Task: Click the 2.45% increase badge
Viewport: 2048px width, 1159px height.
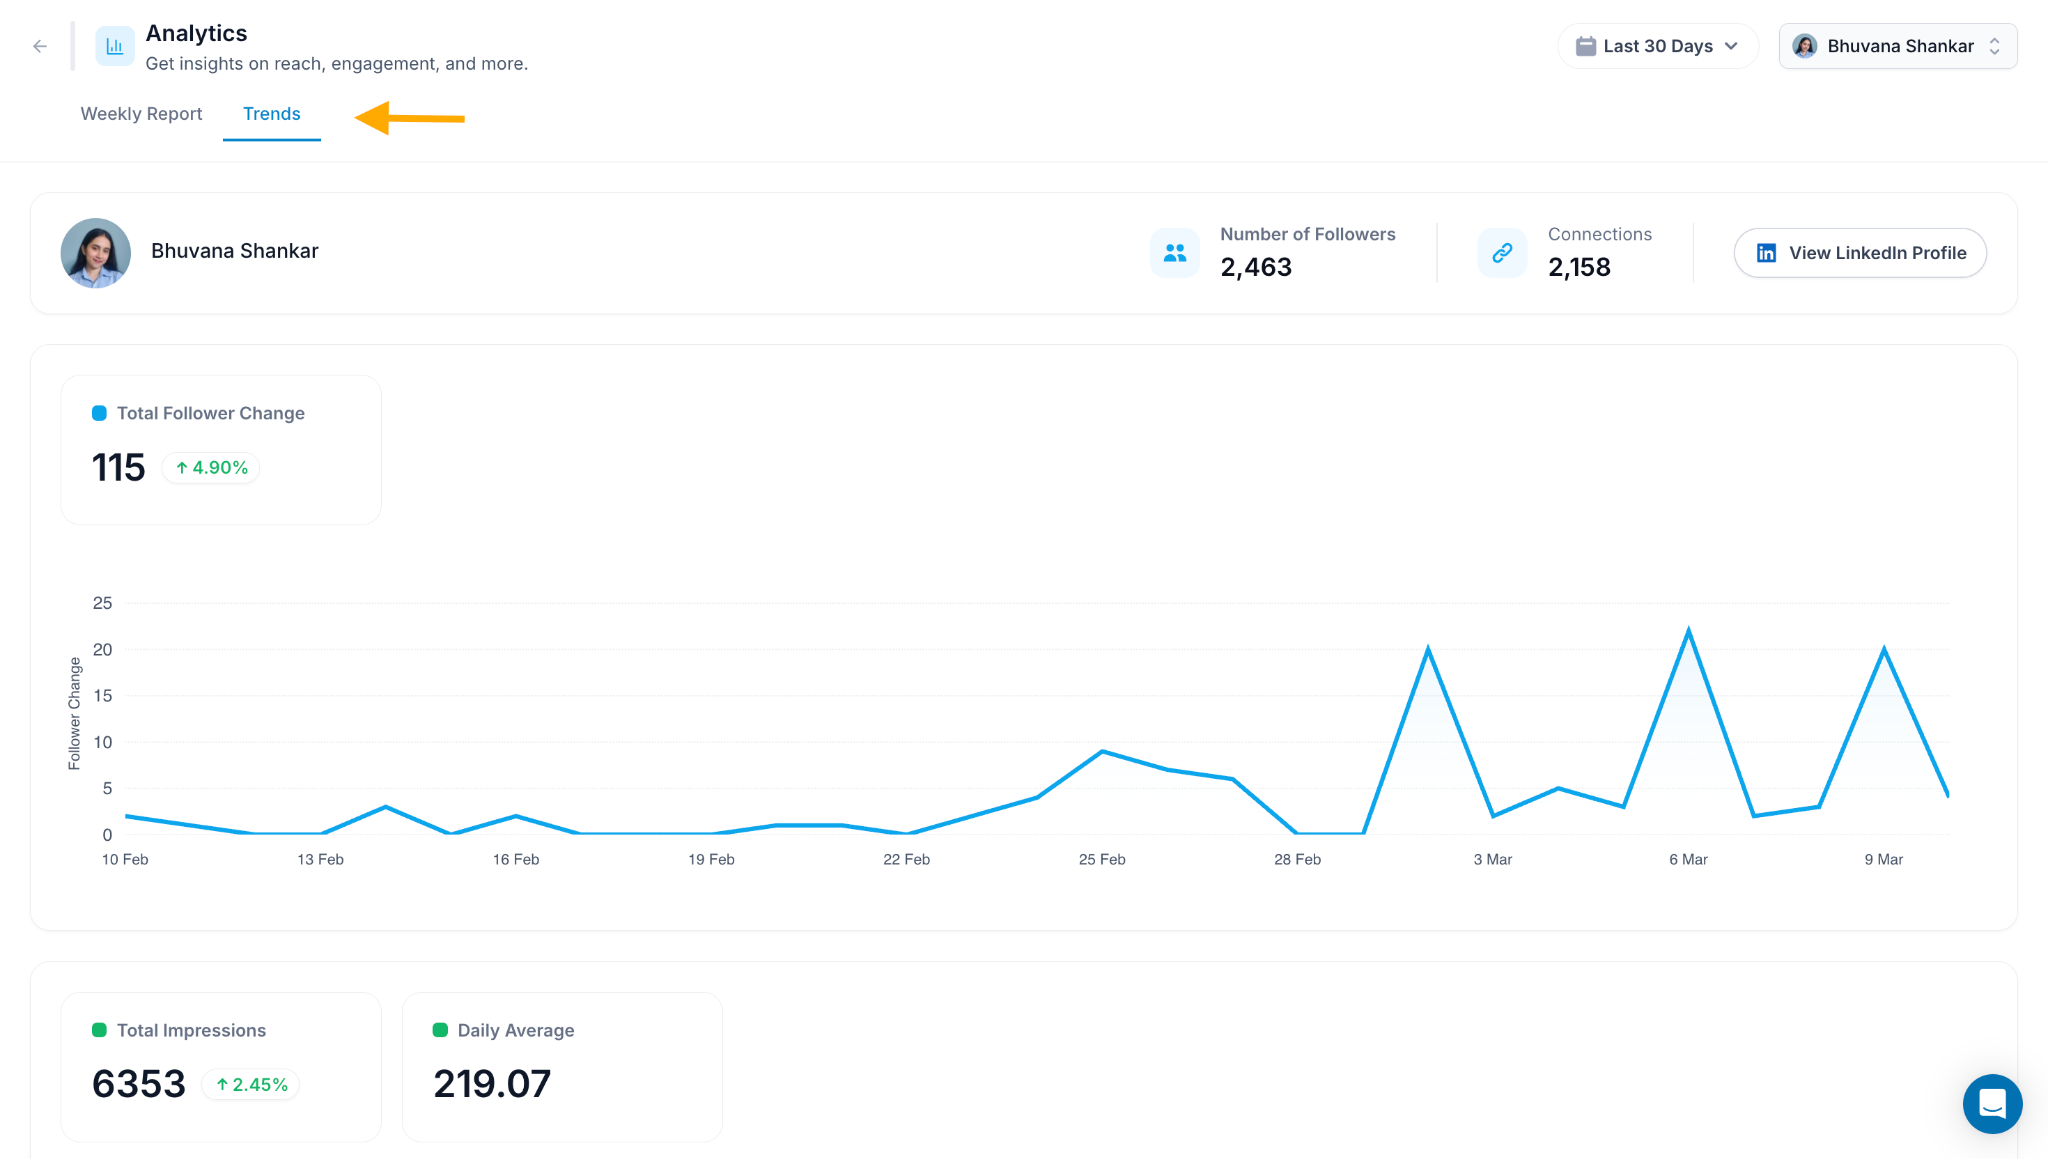Action: point(251,1085)
